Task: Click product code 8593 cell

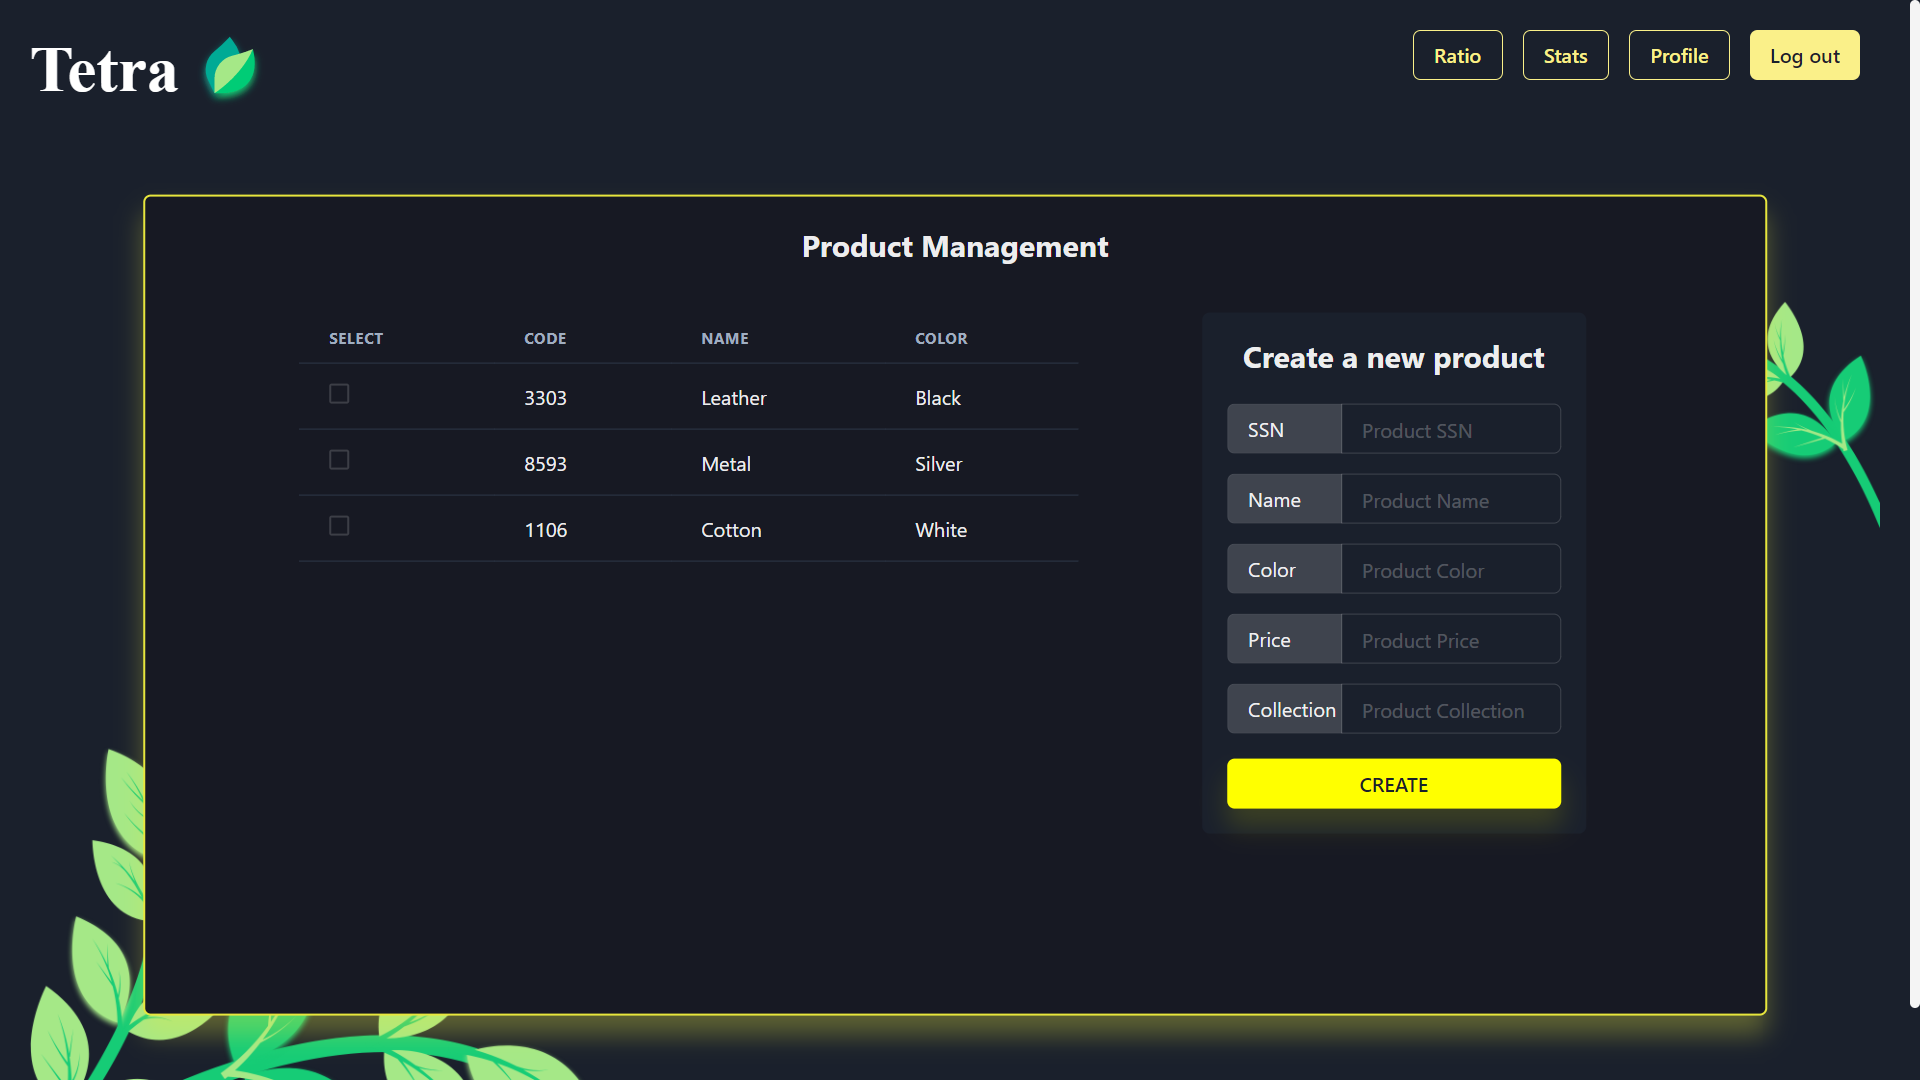Action: 545,464
